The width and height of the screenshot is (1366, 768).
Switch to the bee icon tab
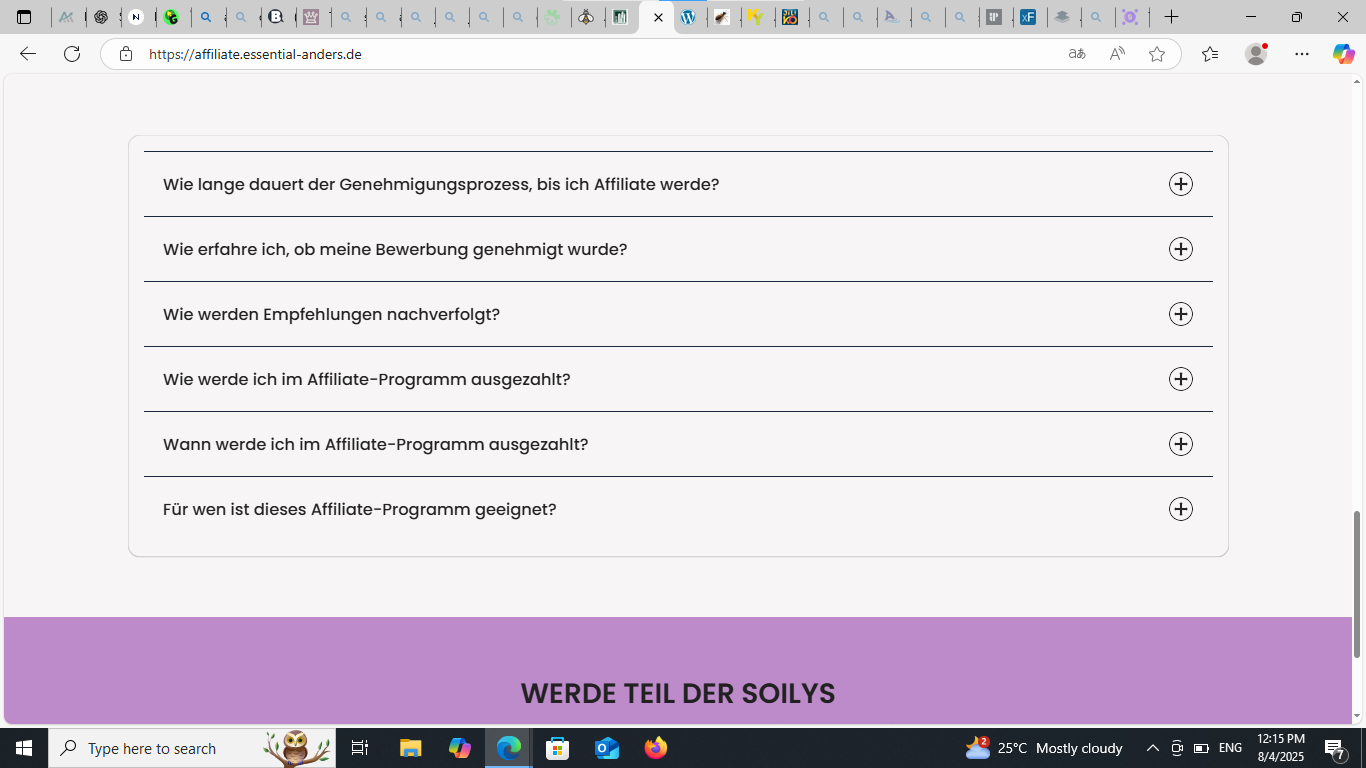(585, 17)
